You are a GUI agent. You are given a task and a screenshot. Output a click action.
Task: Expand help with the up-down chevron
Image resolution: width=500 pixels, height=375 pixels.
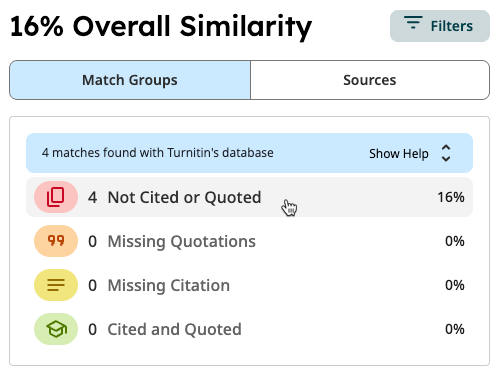point(446,153)
